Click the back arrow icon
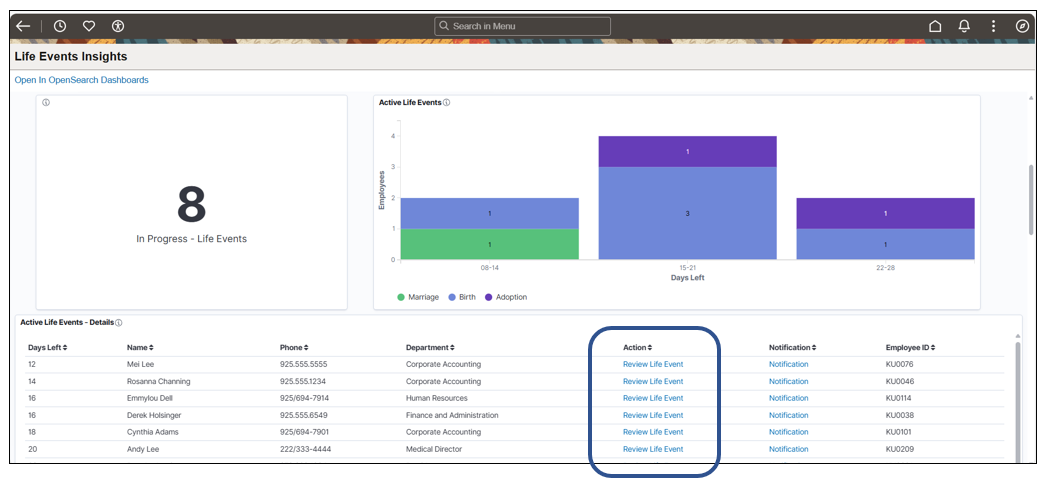Screen dimensions: 1047x481 pos(23,26)
